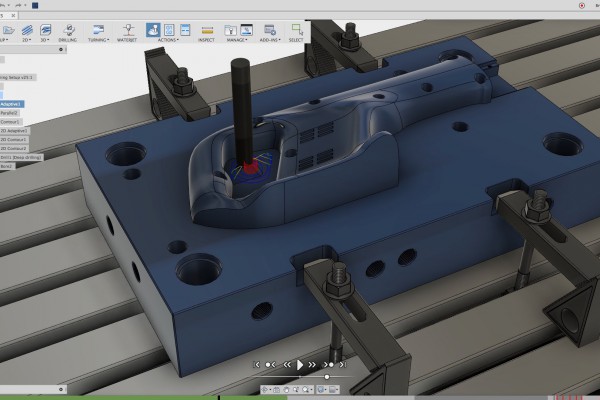Open the 3D milling toolpath tool
600x400 pixels.
pyautogui.click(x=45, y=30)
